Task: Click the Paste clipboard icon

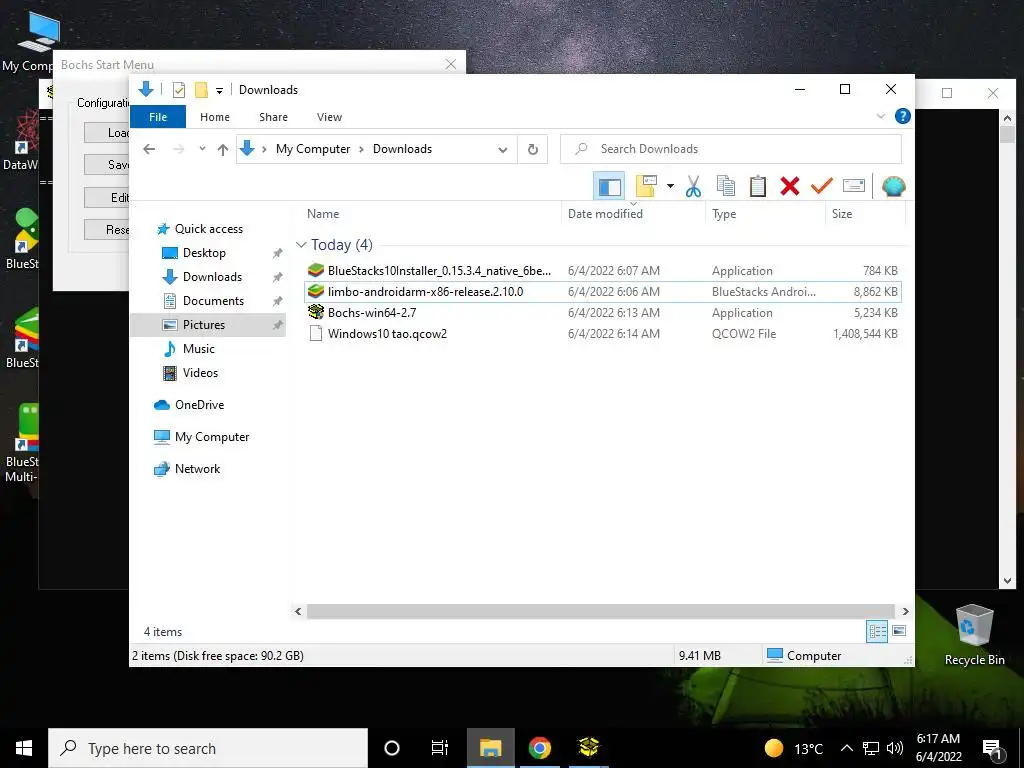Action: click(758, 186)
